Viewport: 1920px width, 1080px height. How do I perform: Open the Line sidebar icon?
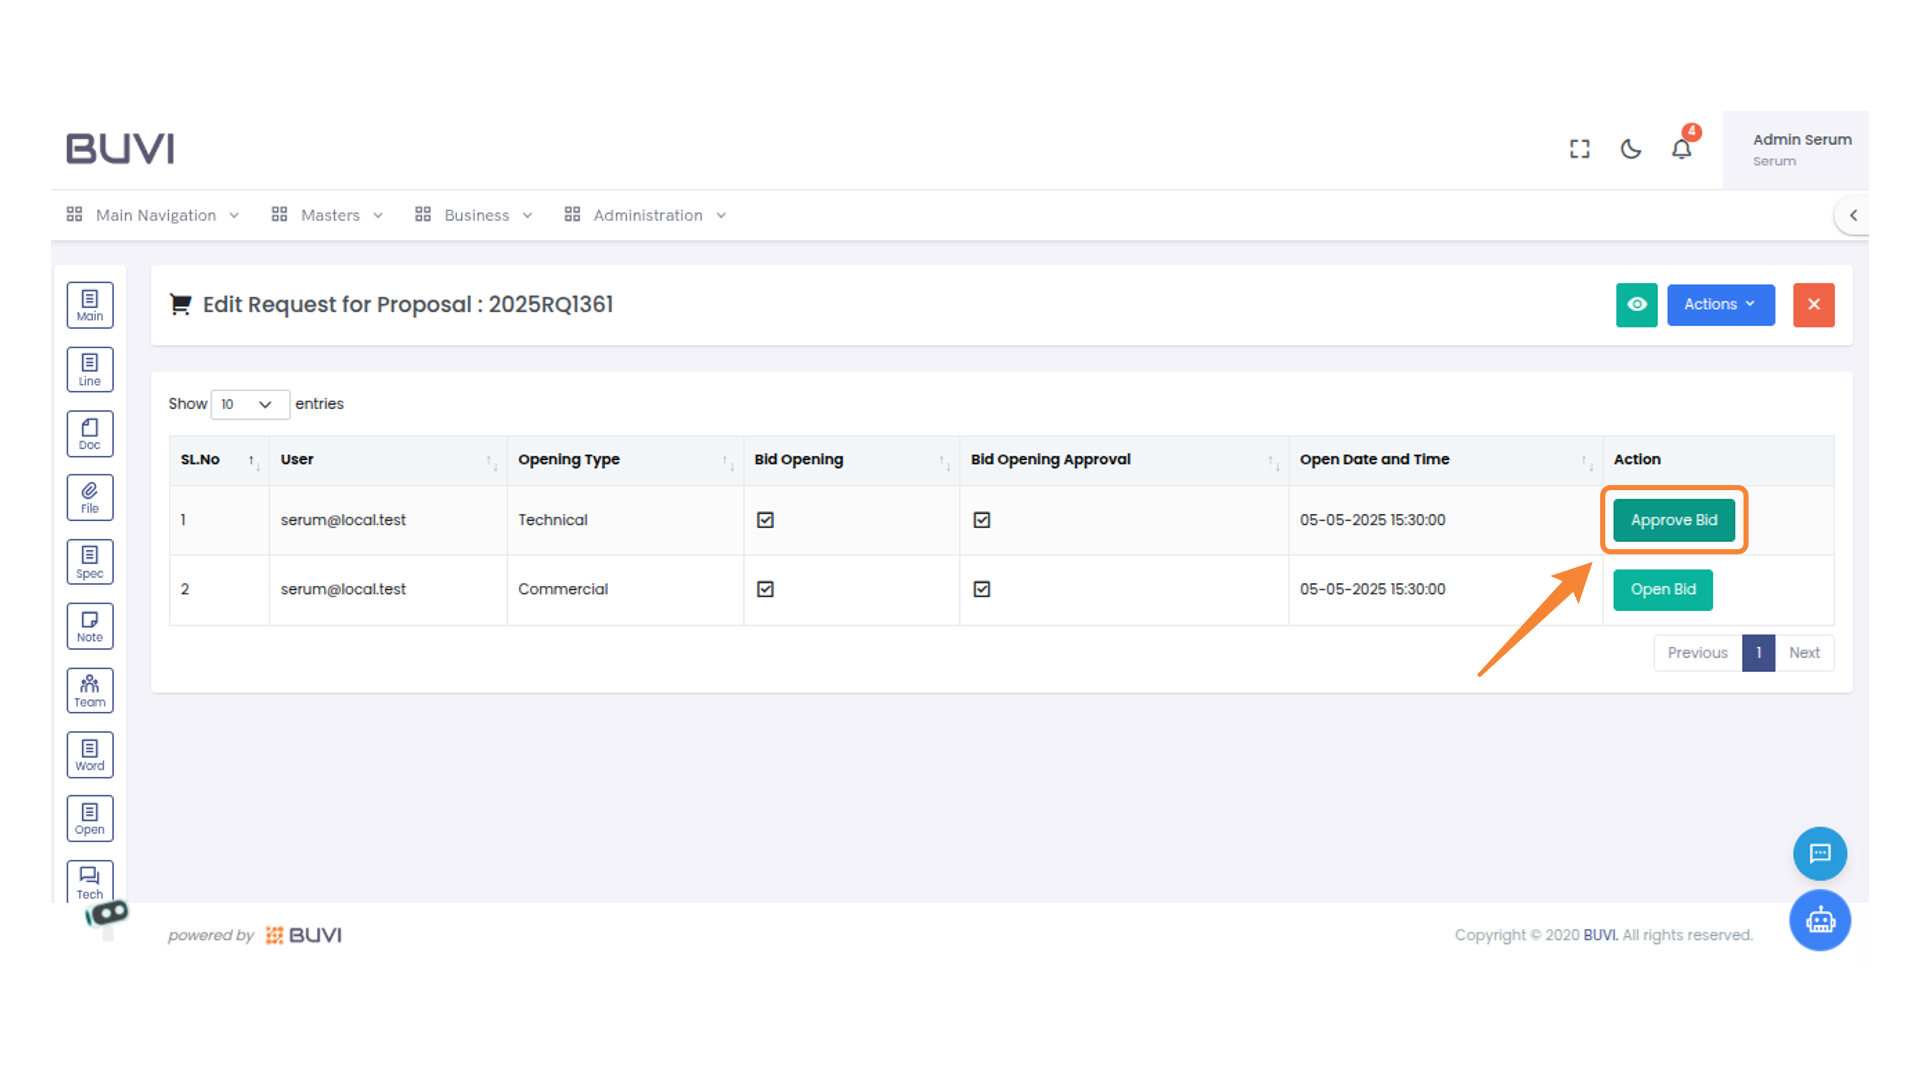90,369
